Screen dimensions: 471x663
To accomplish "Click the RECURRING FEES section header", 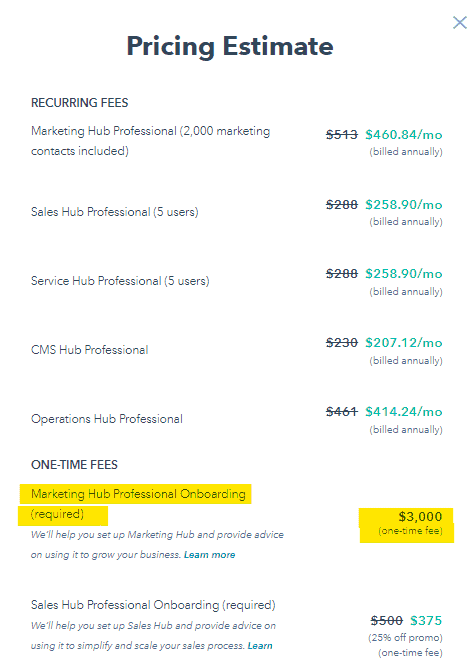I will coord(79,103).
